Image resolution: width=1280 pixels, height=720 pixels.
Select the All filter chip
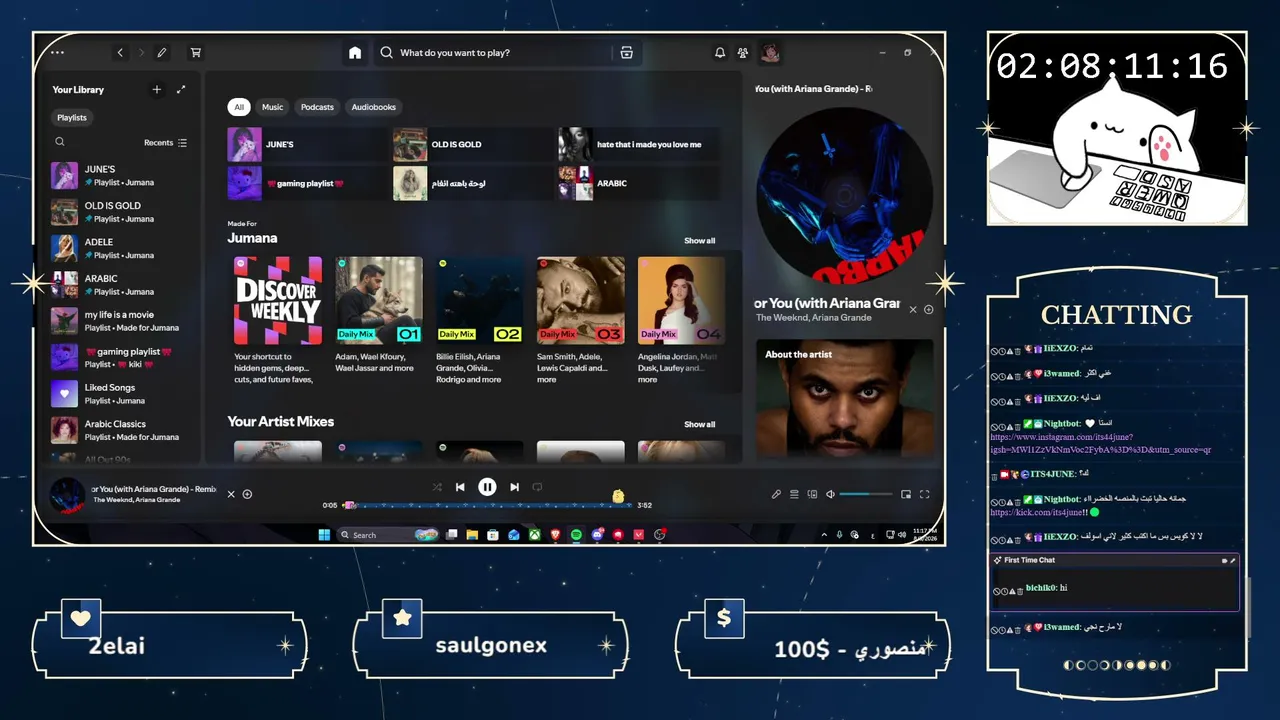(239, 107)
